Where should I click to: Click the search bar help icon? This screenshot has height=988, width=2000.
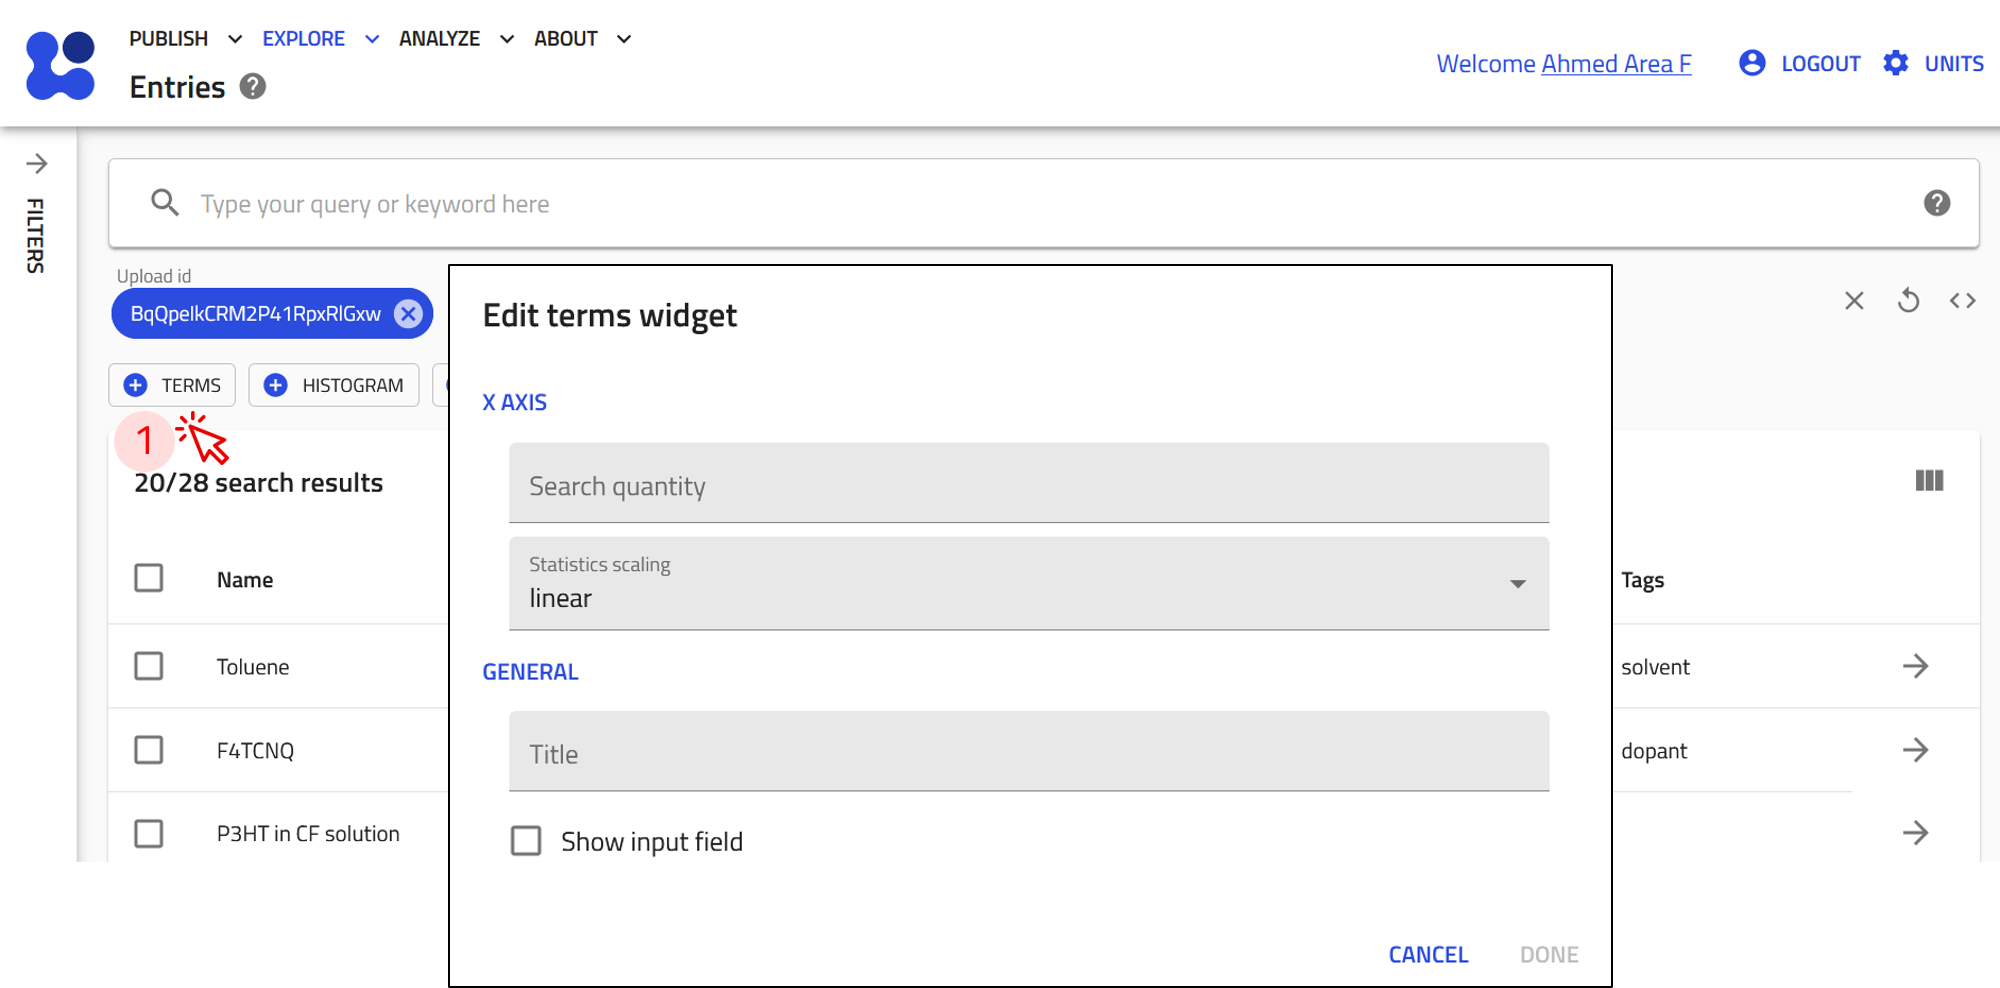click(x=1936, y=203)
